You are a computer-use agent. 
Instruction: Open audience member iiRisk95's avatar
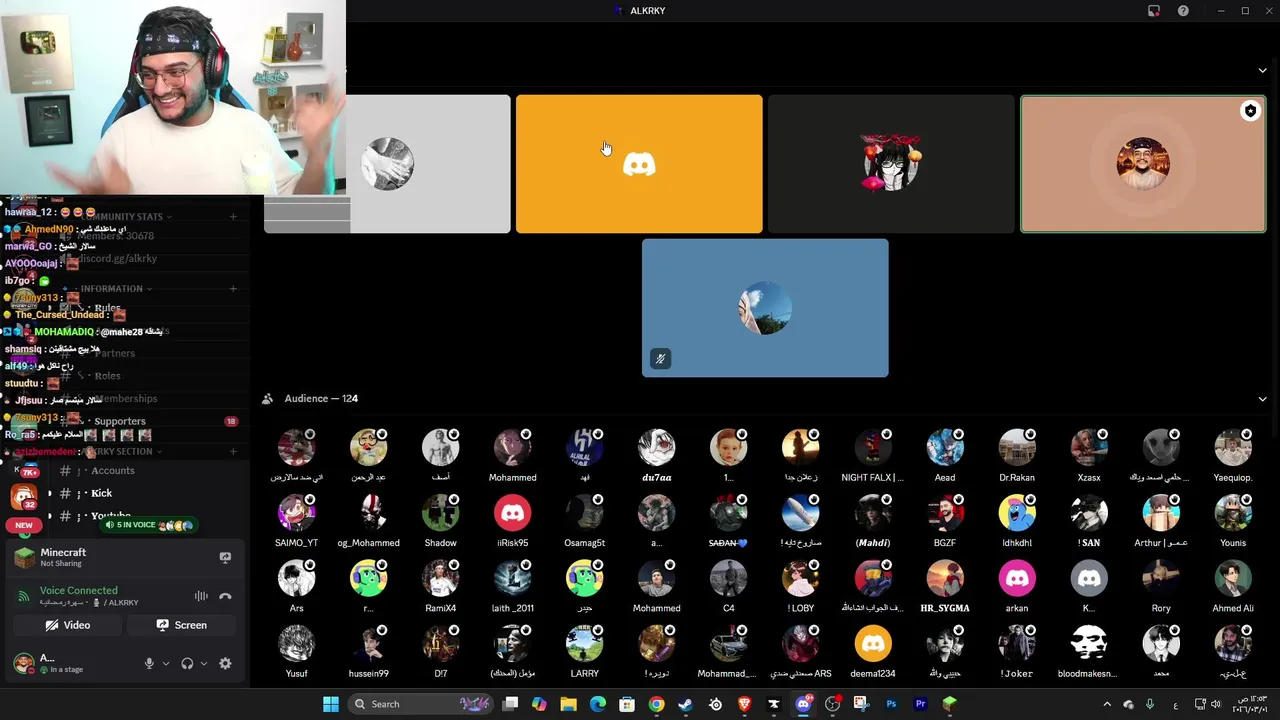point(512,513)
